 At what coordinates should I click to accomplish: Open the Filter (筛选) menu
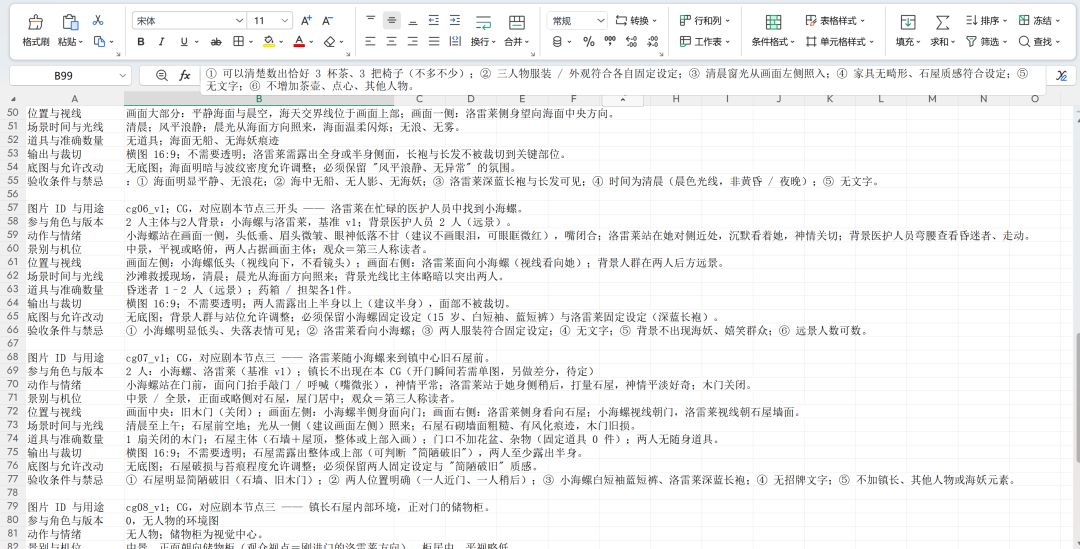pyautogui.click(x=986, y=42)
